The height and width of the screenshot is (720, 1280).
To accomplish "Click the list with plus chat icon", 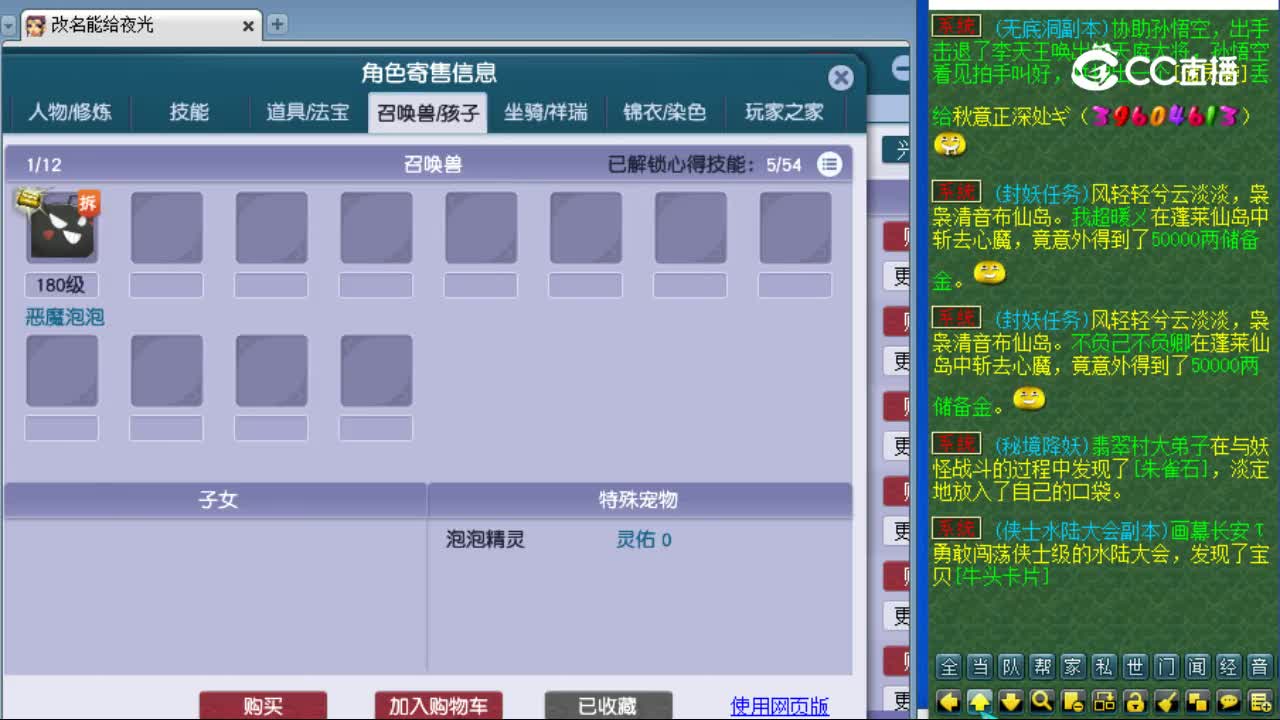I will tap(1259, 701).
